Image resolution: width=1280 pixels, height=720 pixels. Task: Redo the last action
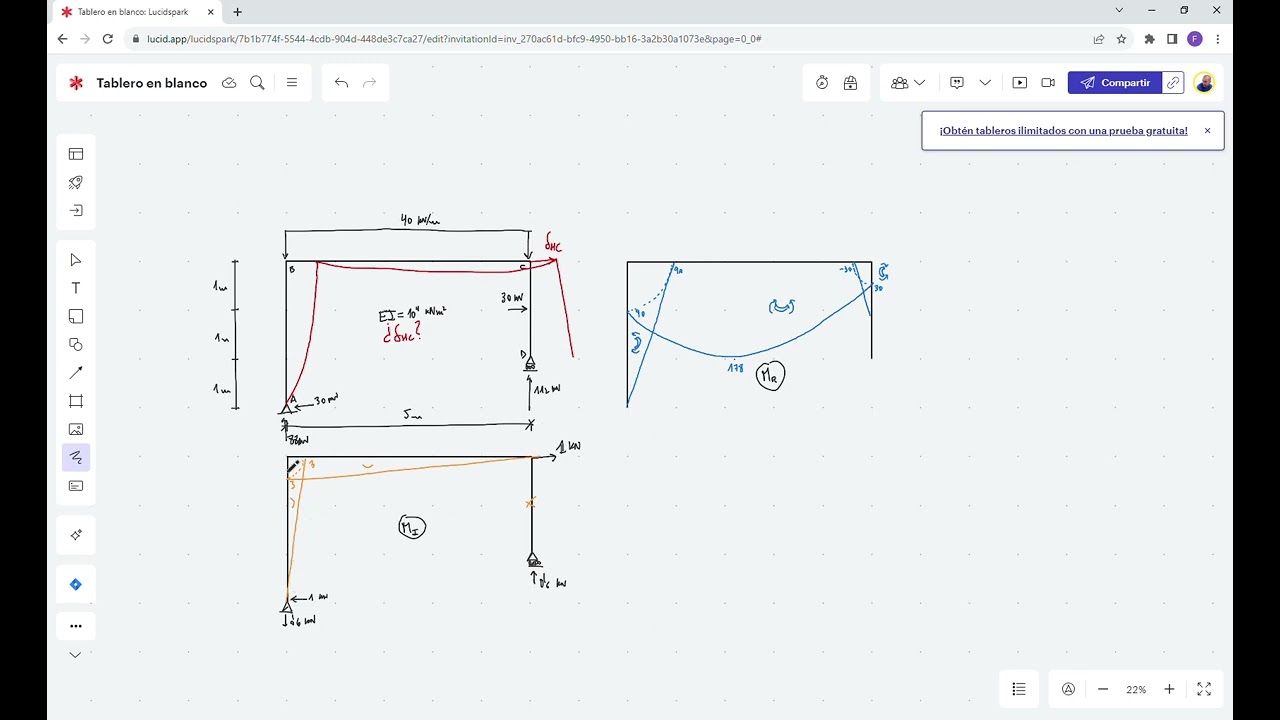click(370, 83)
